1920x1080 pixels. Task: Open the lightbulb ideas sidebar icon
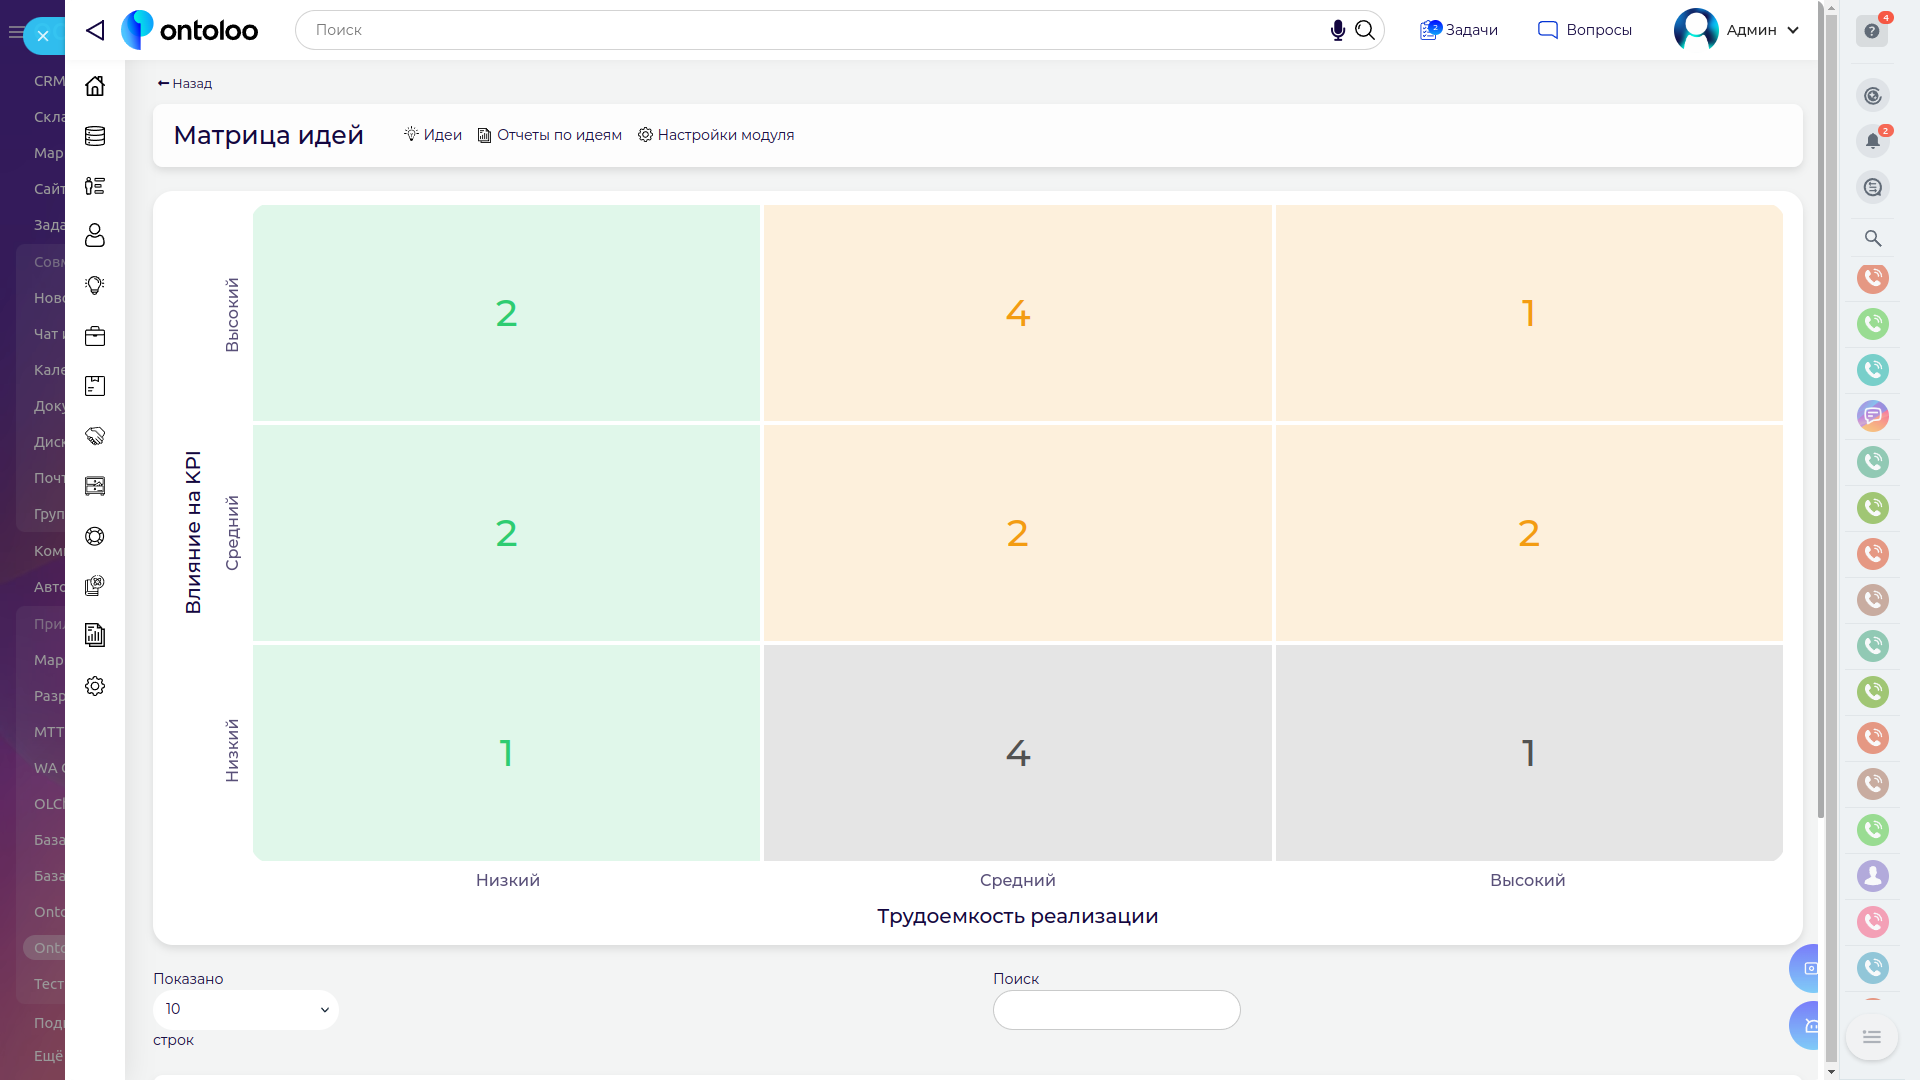[95, 286]
